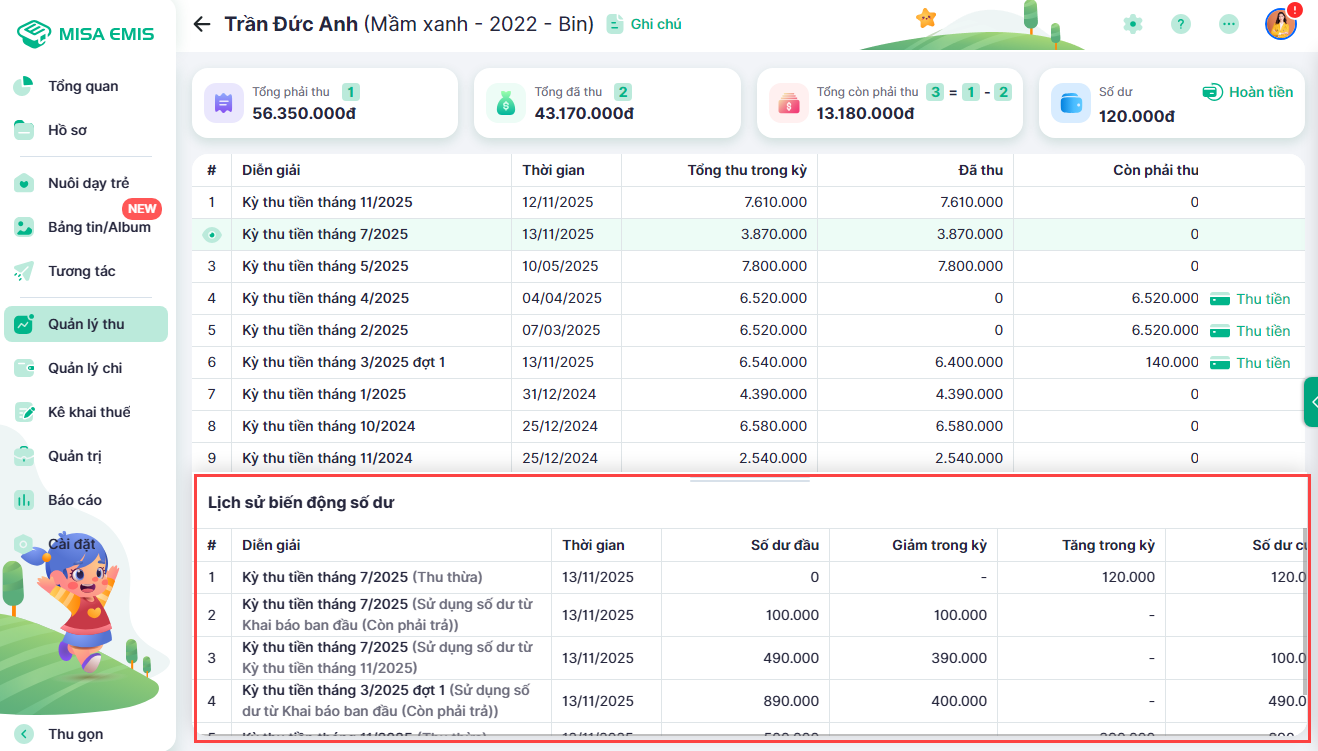The height and width of the screenshot is (751, 1318).
Task: Open the Ghi chú note icon
Action: (x=616, y=24)
